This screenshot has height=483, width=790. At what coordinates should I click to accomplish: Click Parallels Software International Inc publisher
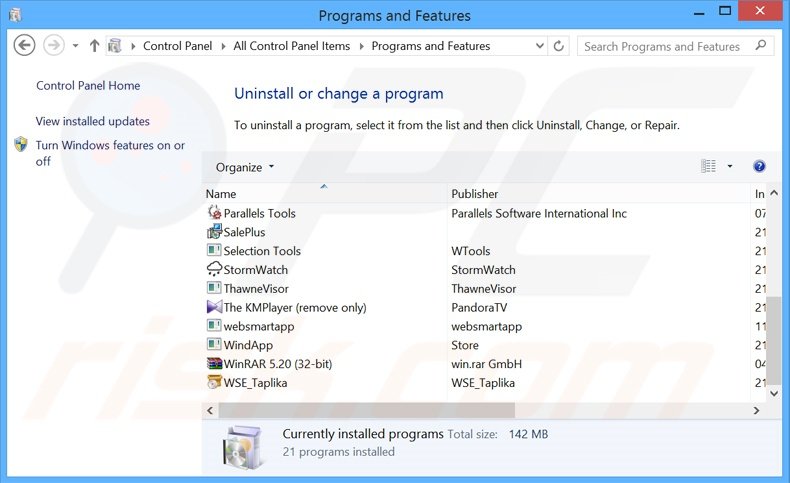pos(539,214)
